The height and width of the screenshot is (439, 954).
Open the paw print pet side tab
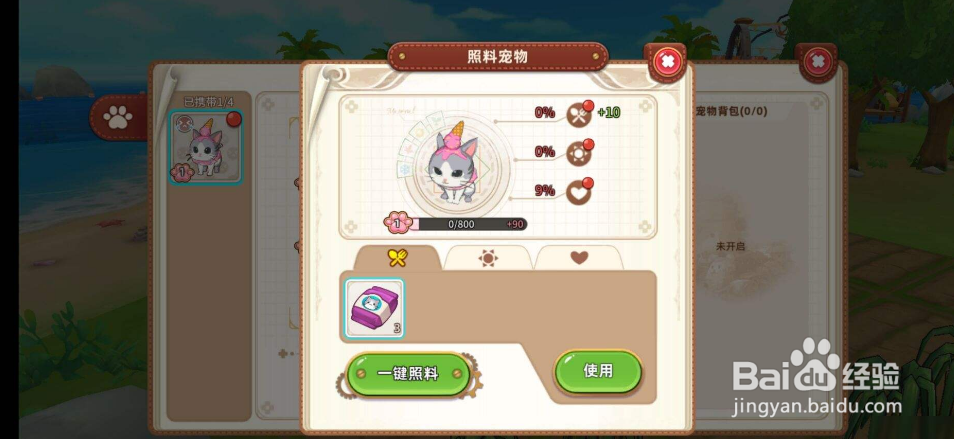pyautogui.click(x=117, y=118)
